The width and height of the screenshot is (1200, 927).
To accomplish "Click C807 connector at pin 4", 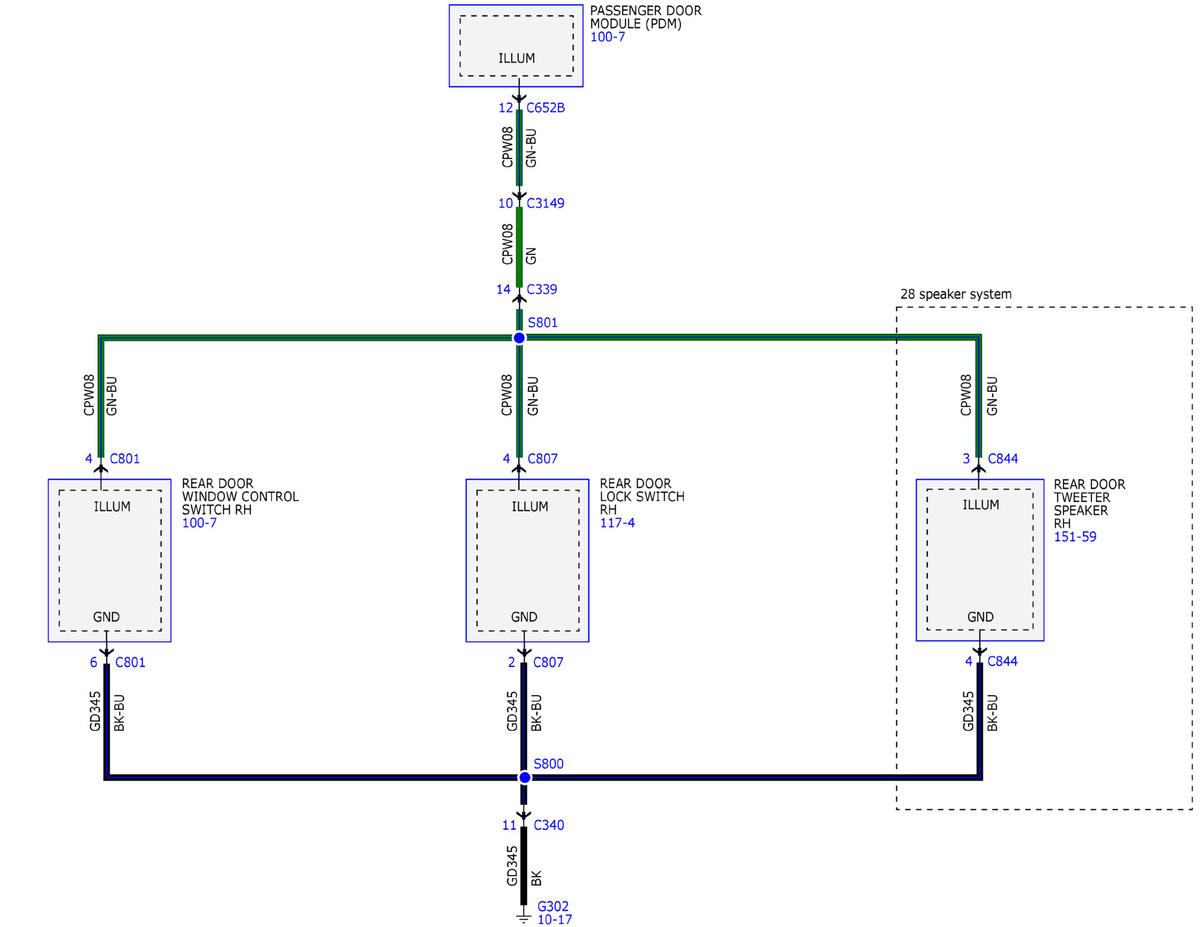I will point(543,460).
